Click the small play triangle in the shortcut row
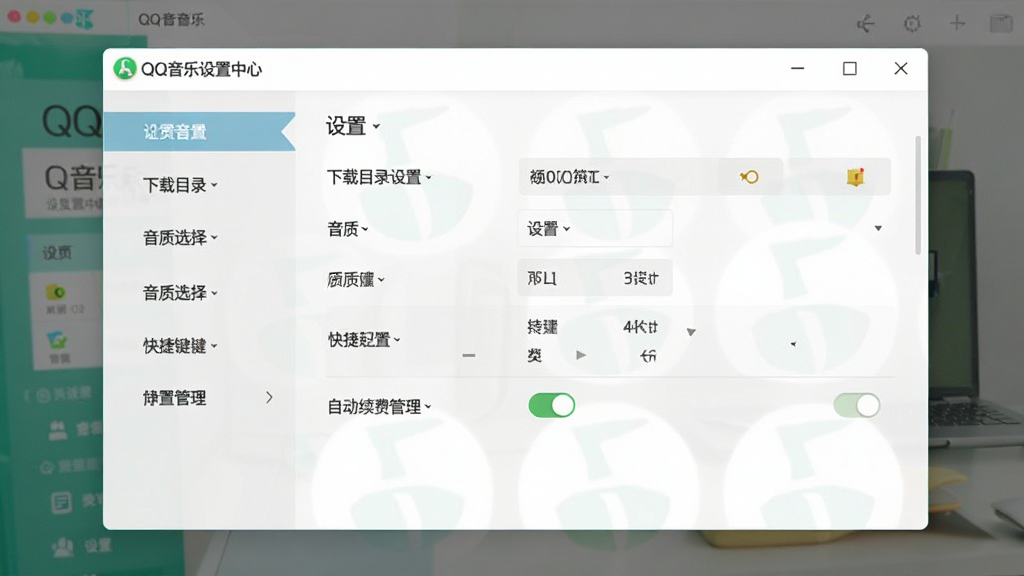This screenshot has height=576, width=1024. click(581, 355)
